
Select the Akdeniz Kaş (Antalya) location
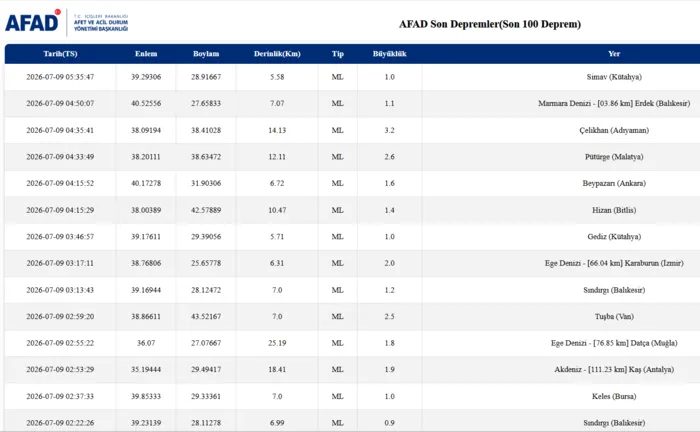pos(614,369)
